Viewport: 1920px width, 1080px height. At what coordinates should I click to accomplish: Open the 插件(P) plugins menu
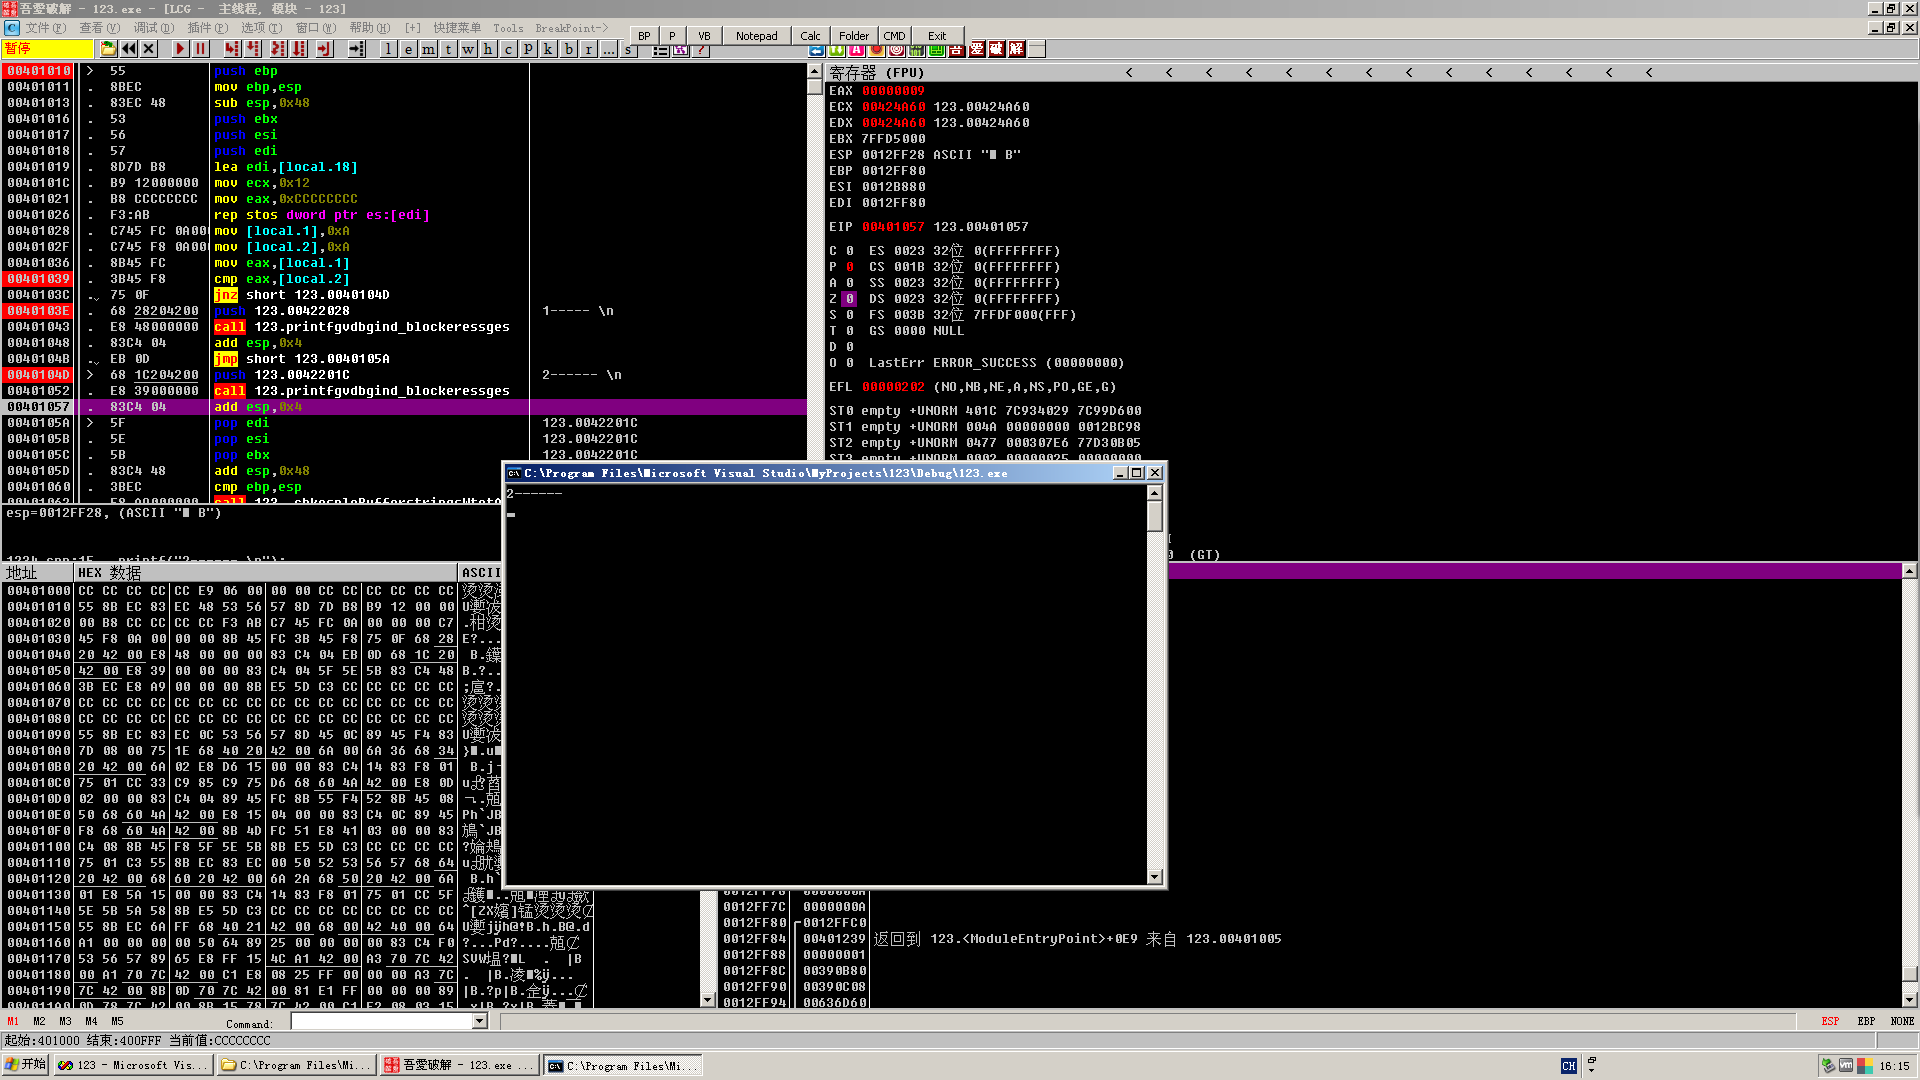pos(207,28)
